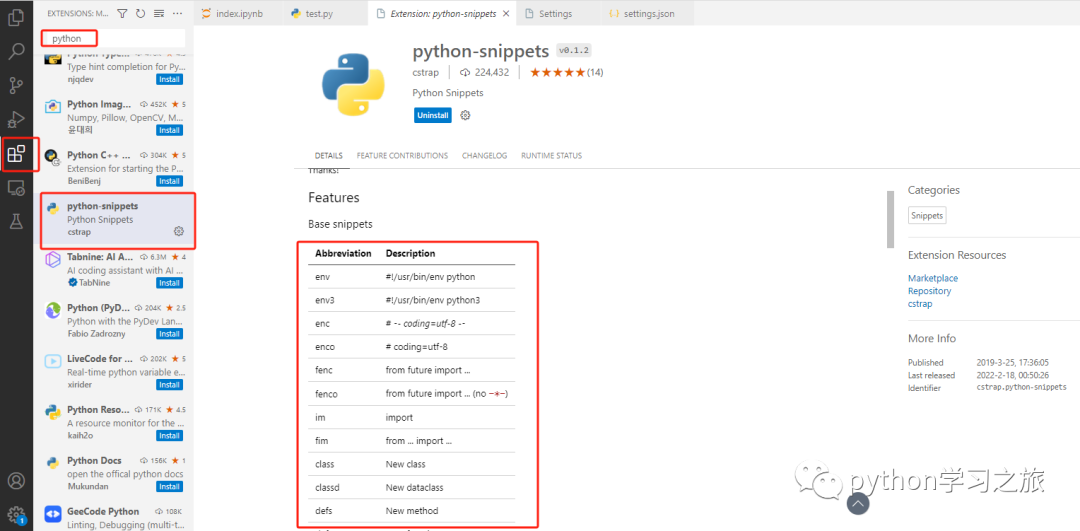Click the version v0.1.2 badge
The image size is (1080, 531).
coord(574,50)
